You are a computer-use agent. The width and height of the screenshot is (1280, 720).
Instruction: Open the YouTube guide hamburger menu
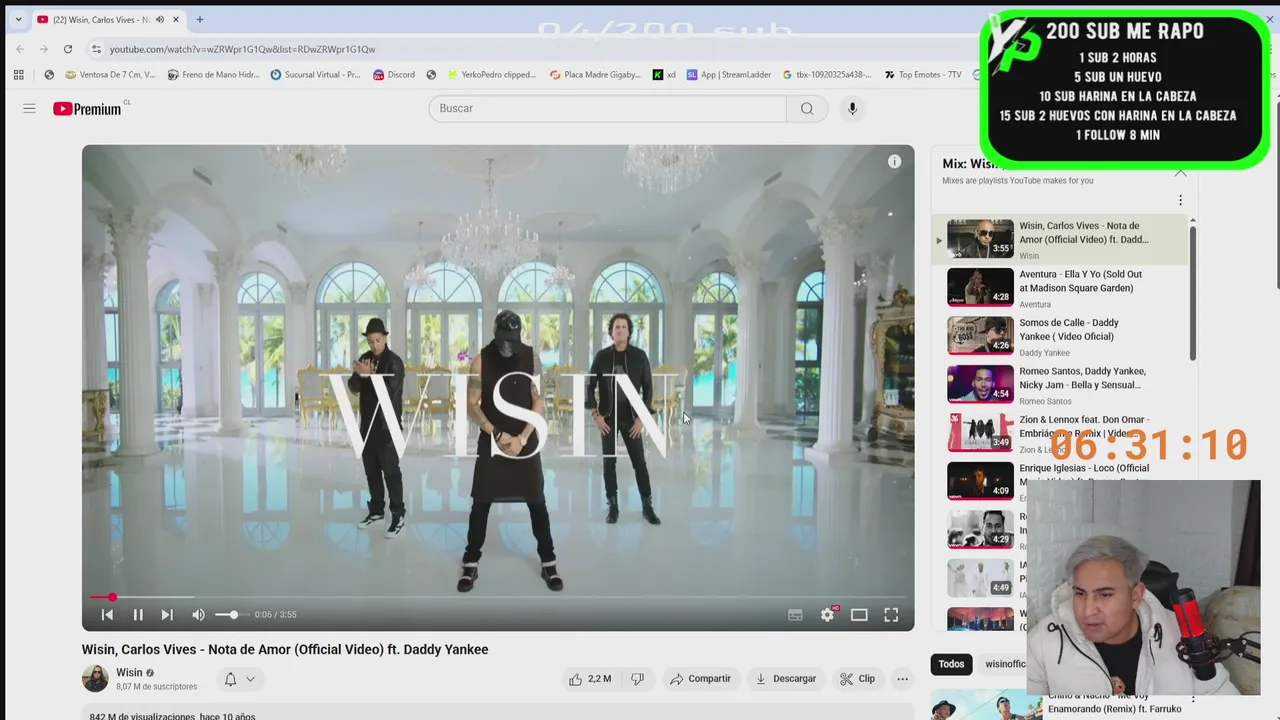tap(29, 108)
